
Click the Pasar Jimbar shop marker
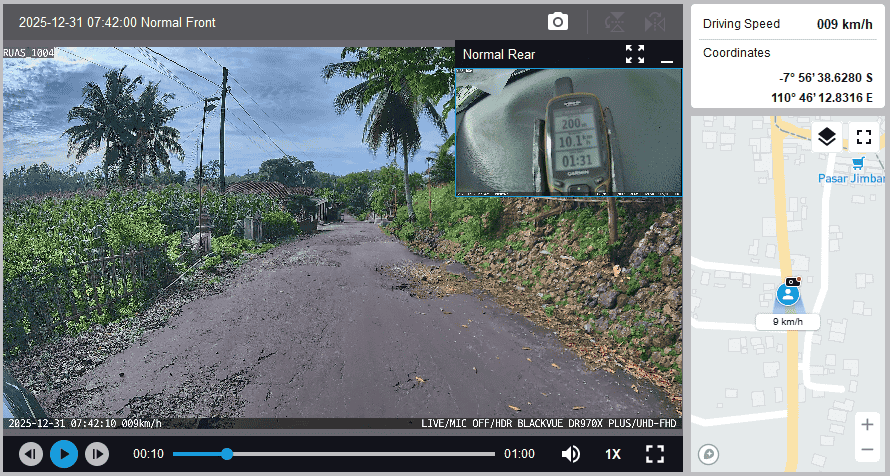pos(857,163)
